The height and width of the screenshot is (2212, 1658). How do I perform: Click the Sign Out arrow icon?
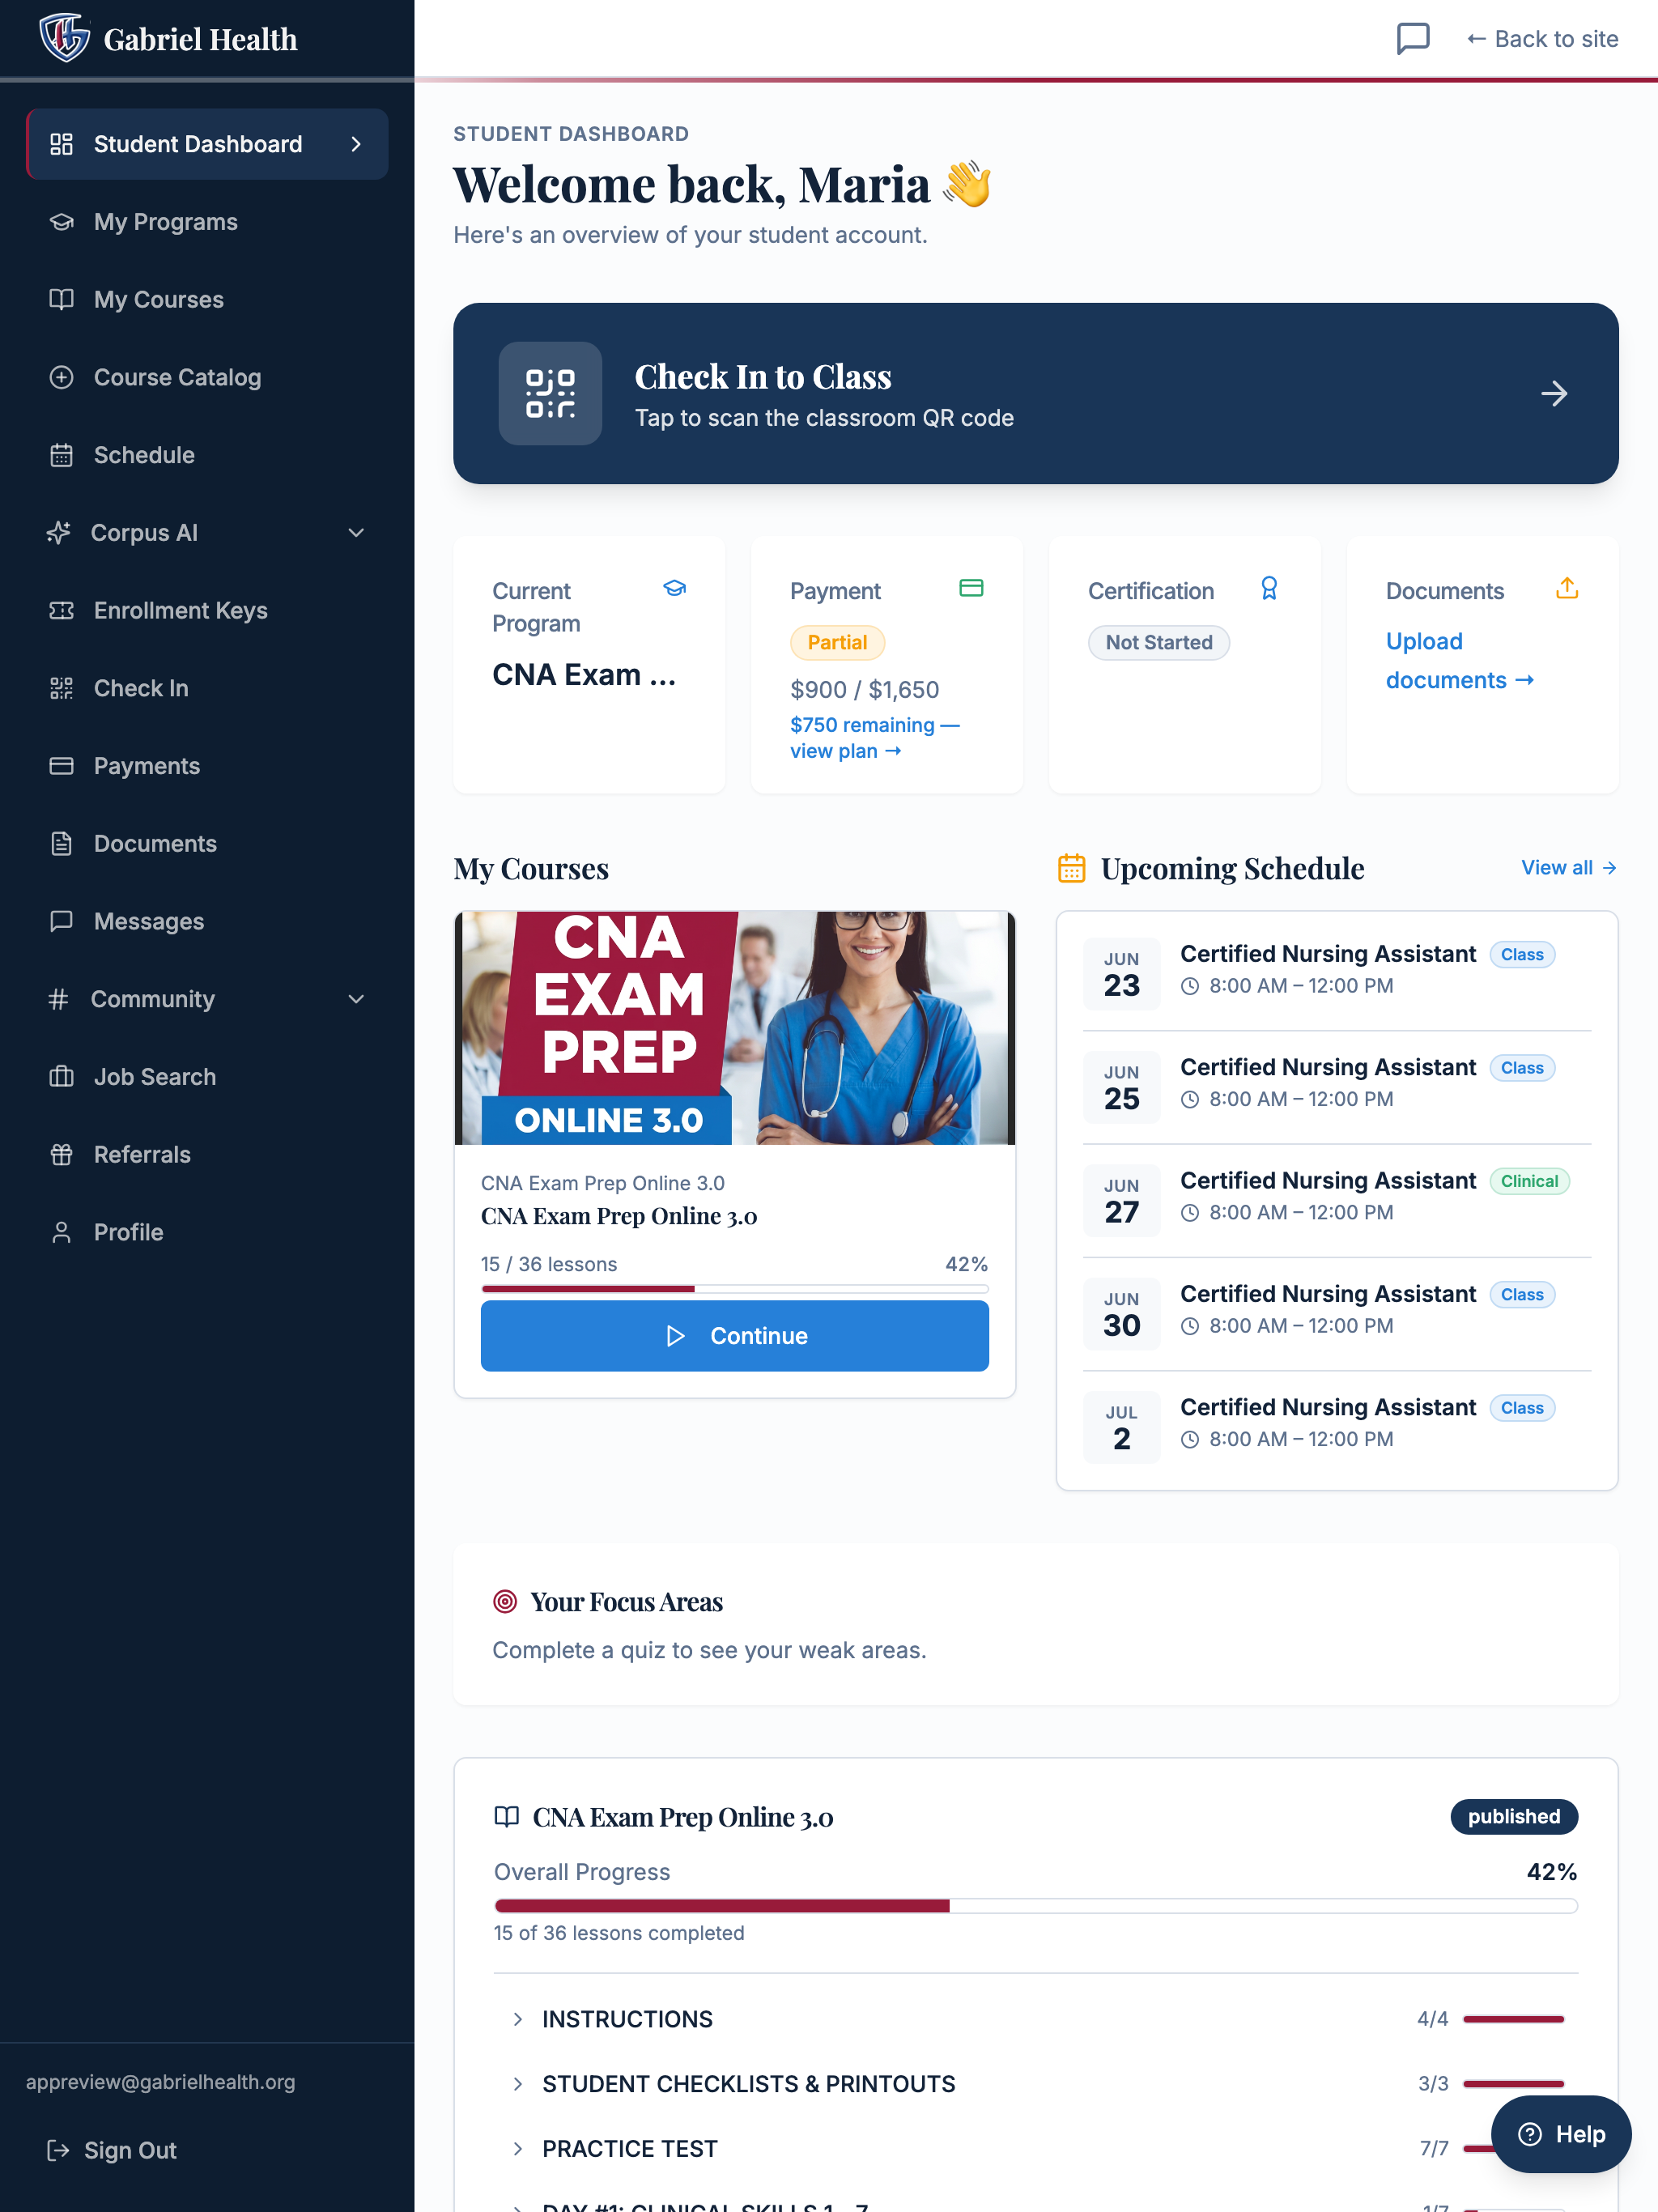(58, 2150)
